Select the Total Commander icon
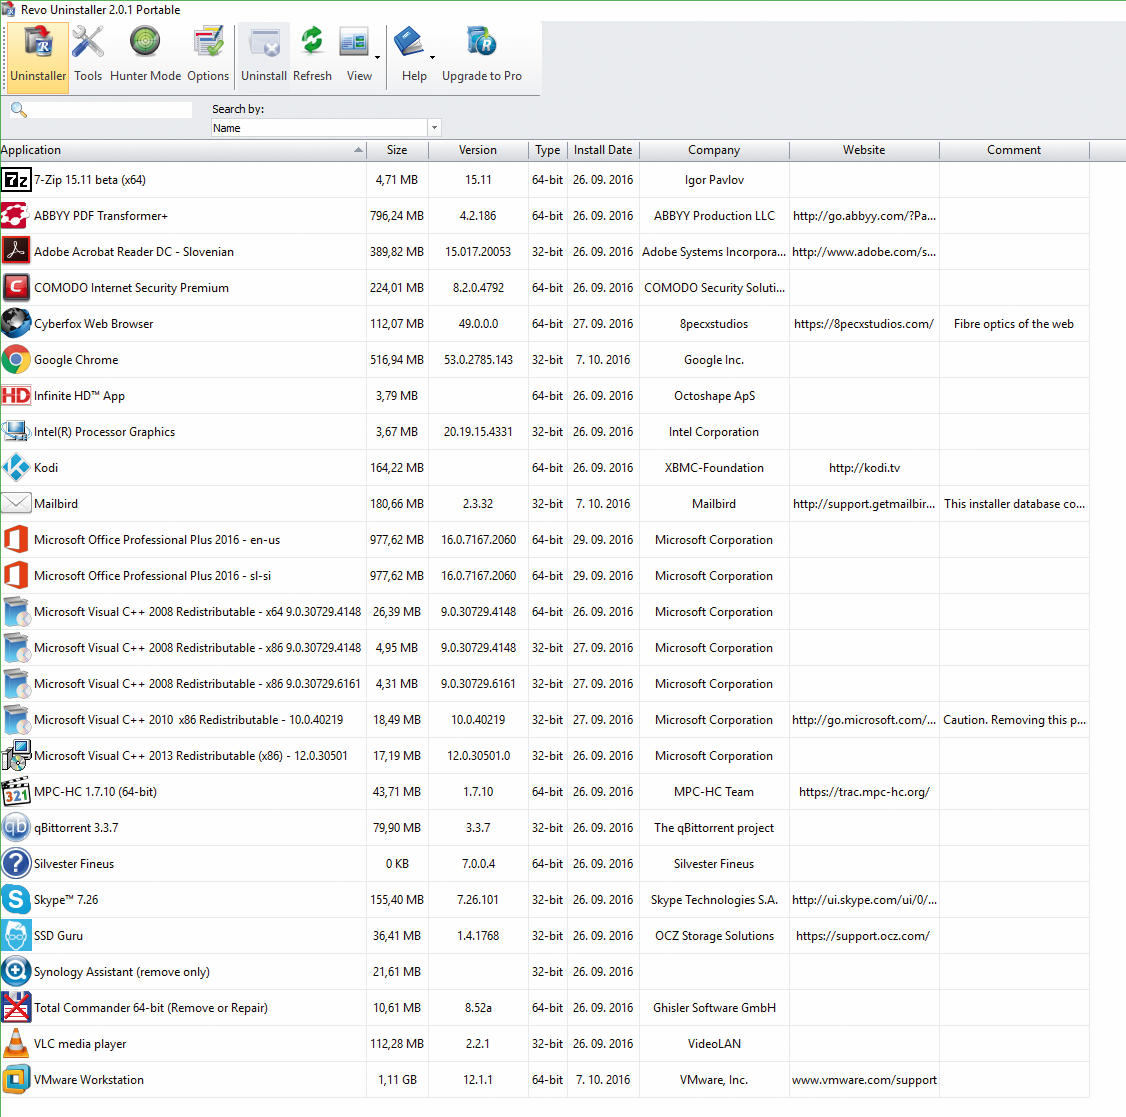 pyautogui.click(x=16, y=1007)
